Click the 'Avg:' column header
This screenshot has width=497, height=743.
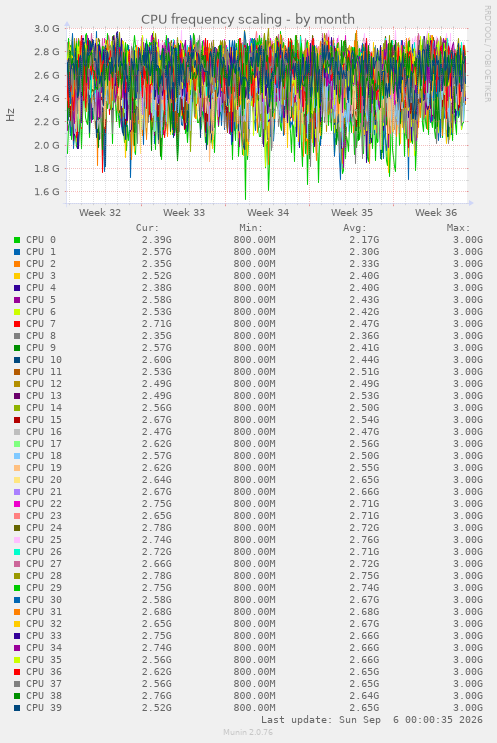(355, 228)
